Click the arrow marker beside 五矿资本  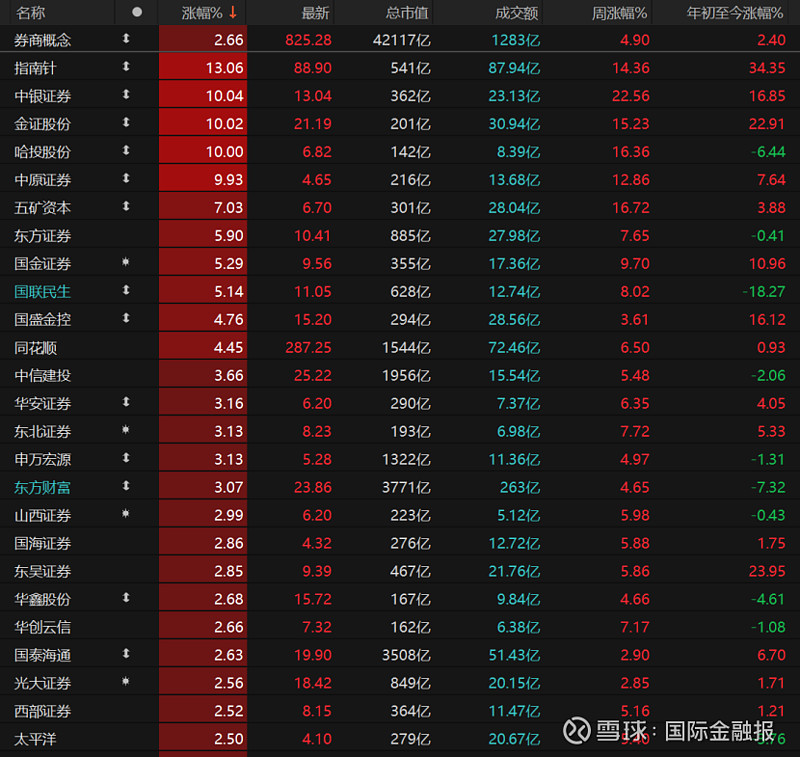(x=126, y=206)
